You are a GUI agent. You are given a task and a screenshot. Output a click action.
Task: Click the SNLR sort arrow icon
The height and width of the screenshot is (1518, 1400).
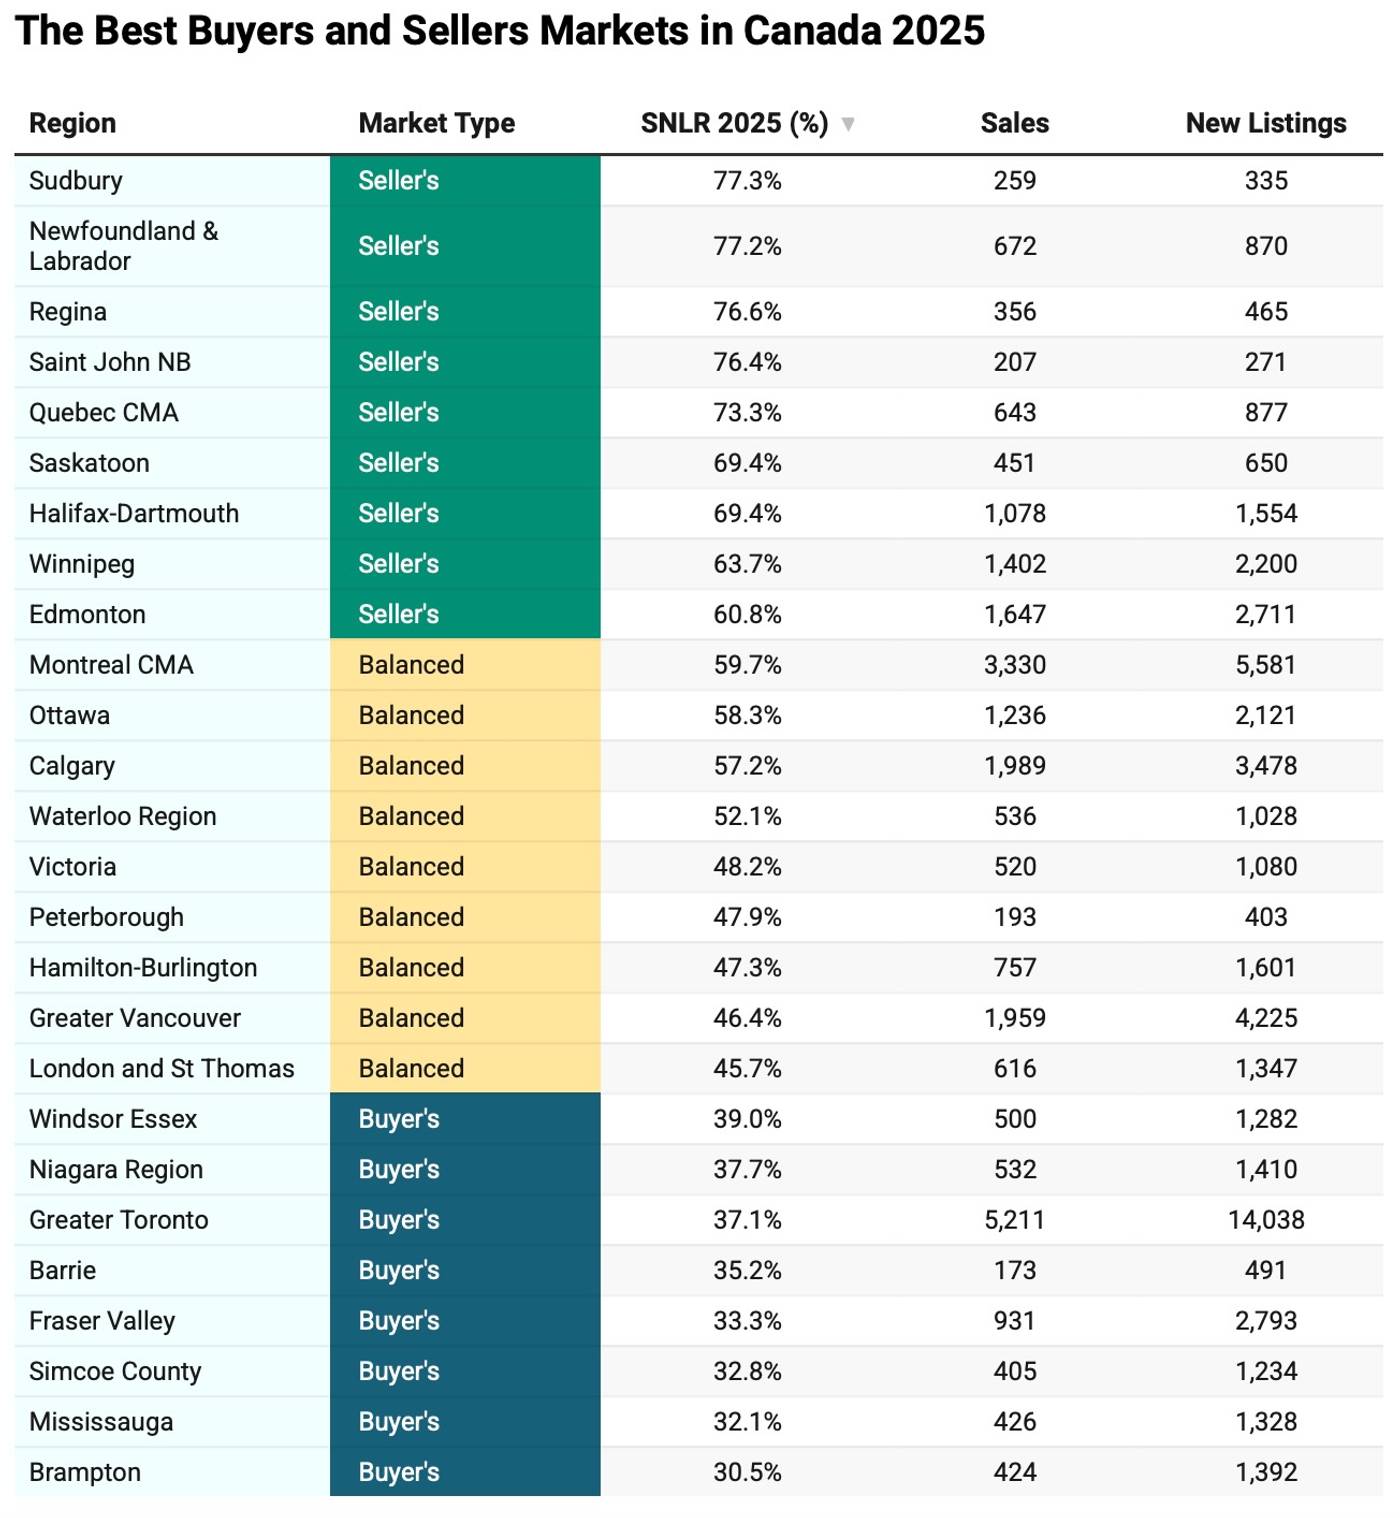848,124
